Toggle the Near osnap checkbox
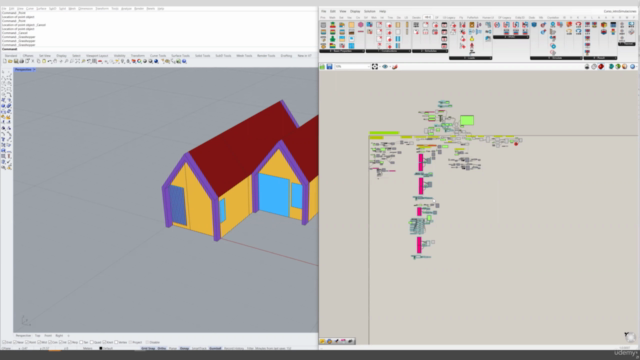Screen dimensions: 640x360 (15, 342)
